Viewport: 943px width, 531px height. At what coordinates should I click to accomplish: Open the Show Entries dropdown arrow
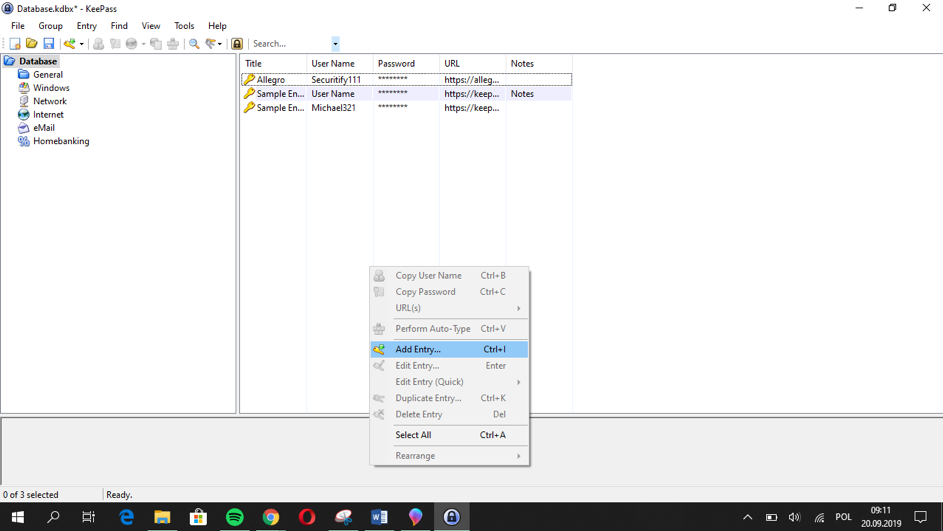coord(220,44)
